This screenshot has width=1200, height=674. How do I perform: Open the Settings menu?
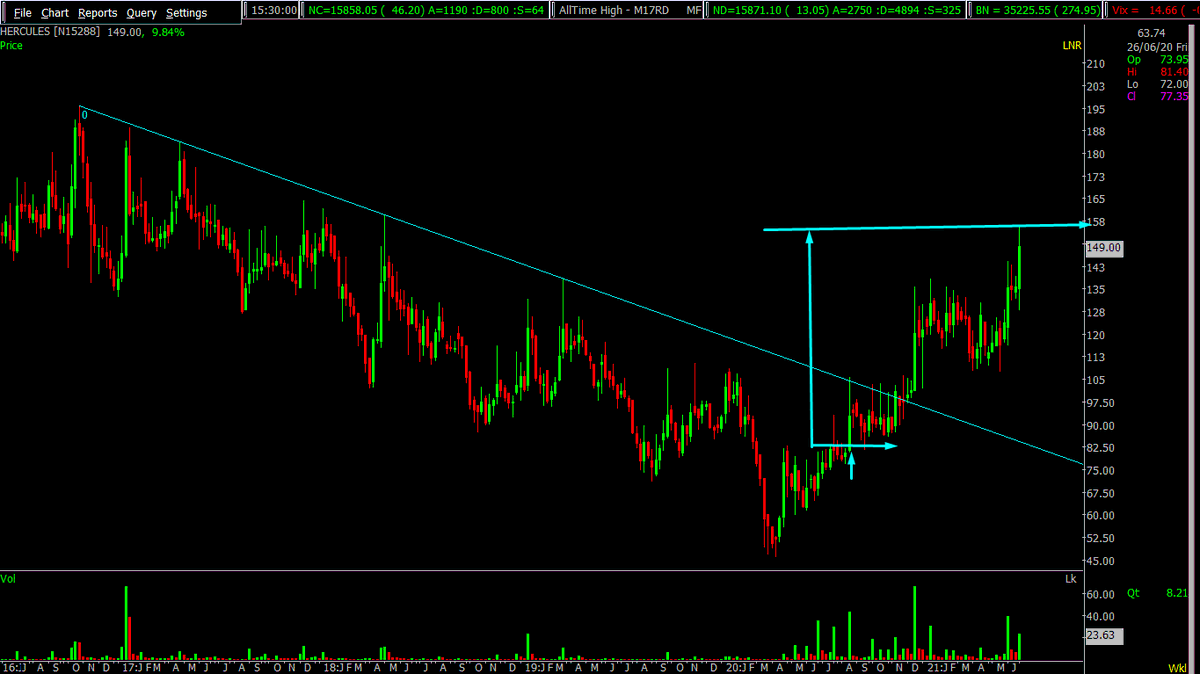click(x=187, y=13)
